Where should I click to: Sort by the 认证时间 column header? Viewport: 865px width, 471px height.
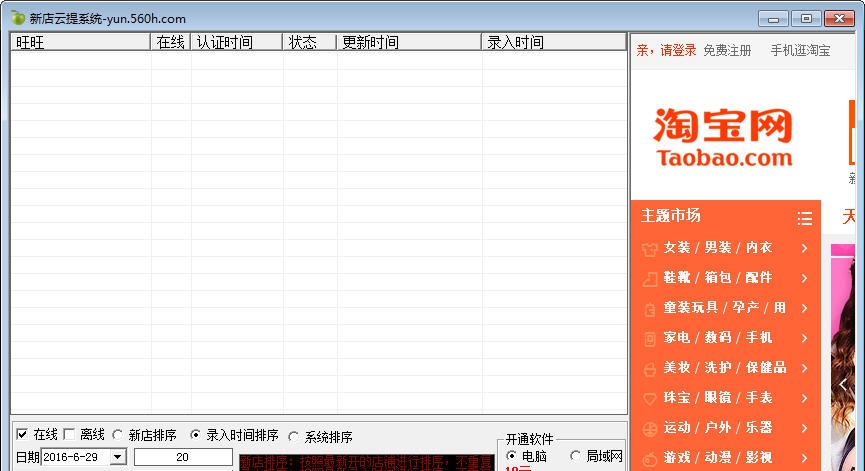[236, 42]
